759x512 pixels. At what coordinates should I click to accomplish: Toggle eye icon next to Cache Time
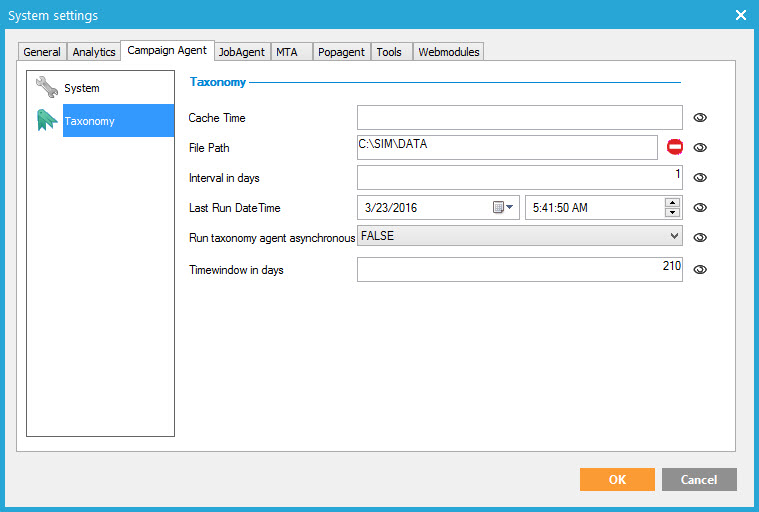(x=700, y=118)
